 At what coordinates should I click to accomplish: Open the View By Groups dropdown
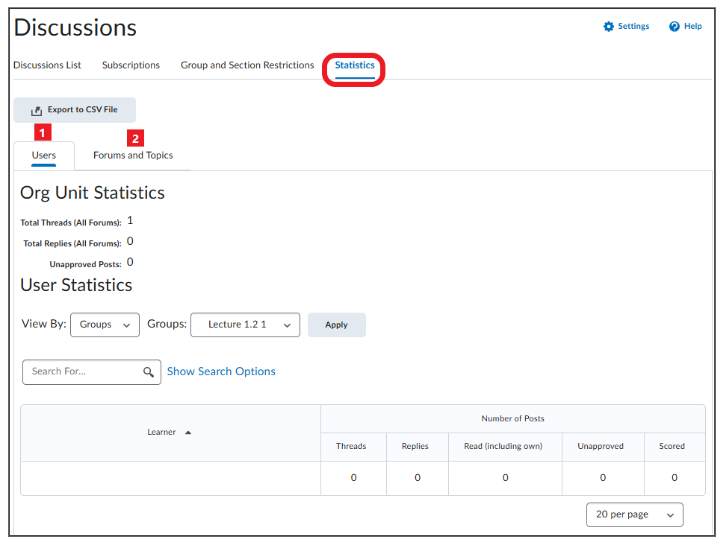point(105,325)
